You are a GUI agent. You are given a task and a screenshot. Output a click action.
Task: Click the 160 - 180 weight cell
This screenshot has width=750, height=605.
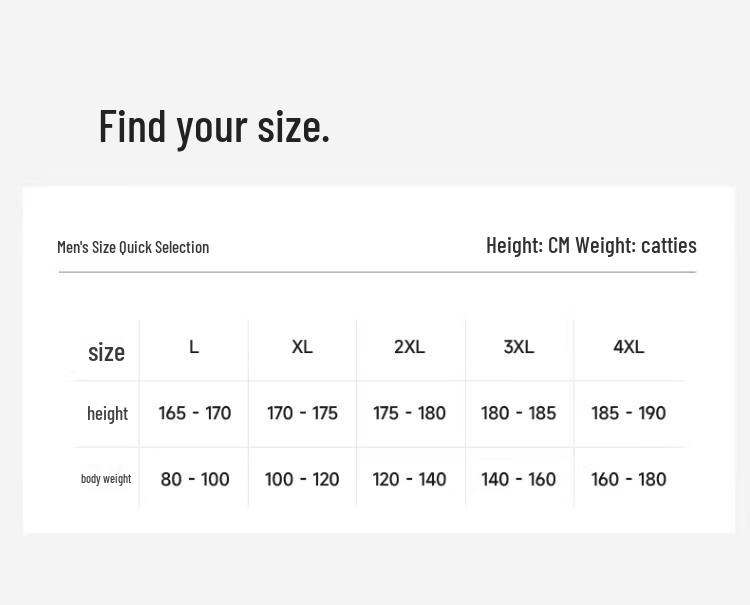[x=628, y=480]
